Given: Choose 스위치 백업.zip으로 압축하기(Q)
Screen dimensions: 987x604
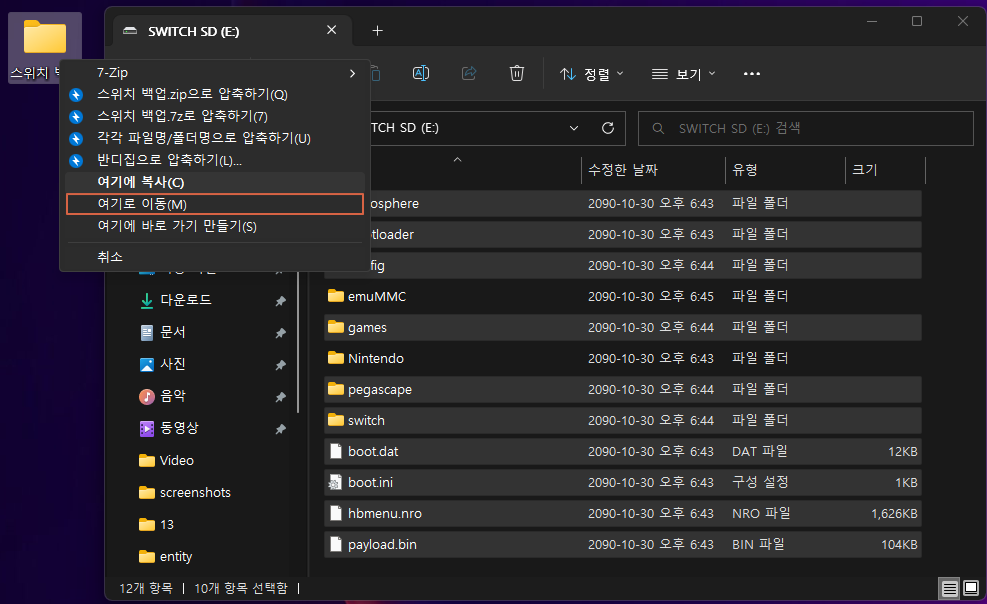Looking at the screenshot, I should [x=215, y=94].
